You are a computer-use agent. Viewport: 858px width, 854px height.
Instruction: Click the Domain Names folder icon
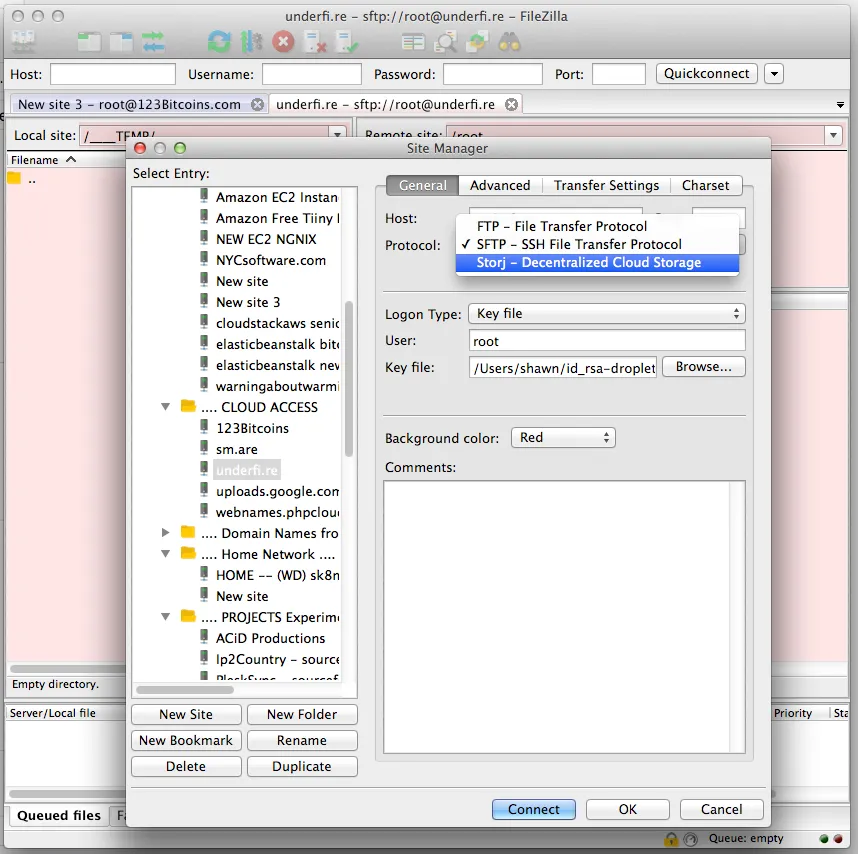click(x=188, y=532)
